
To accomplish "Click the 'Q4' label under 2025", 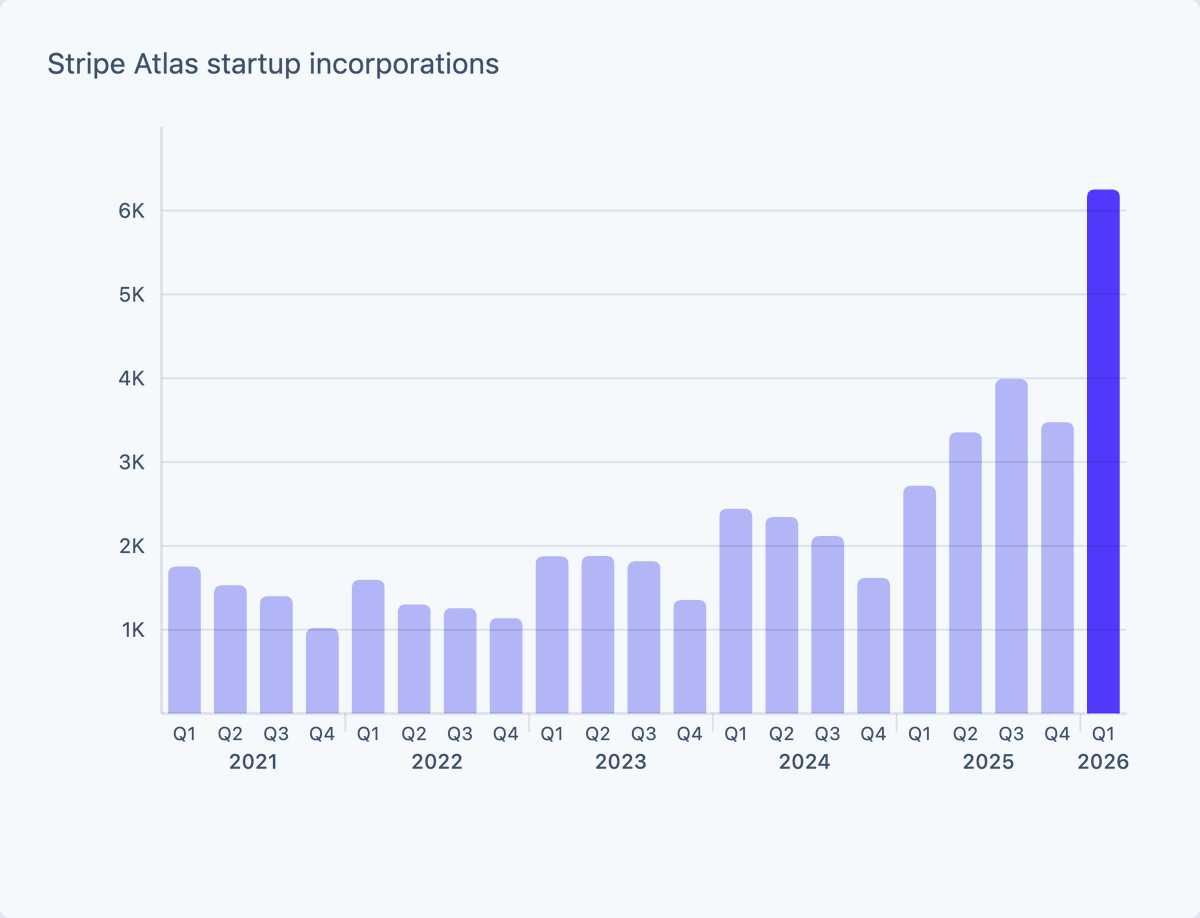I will pyautogui.click(x=1057, y=734).
